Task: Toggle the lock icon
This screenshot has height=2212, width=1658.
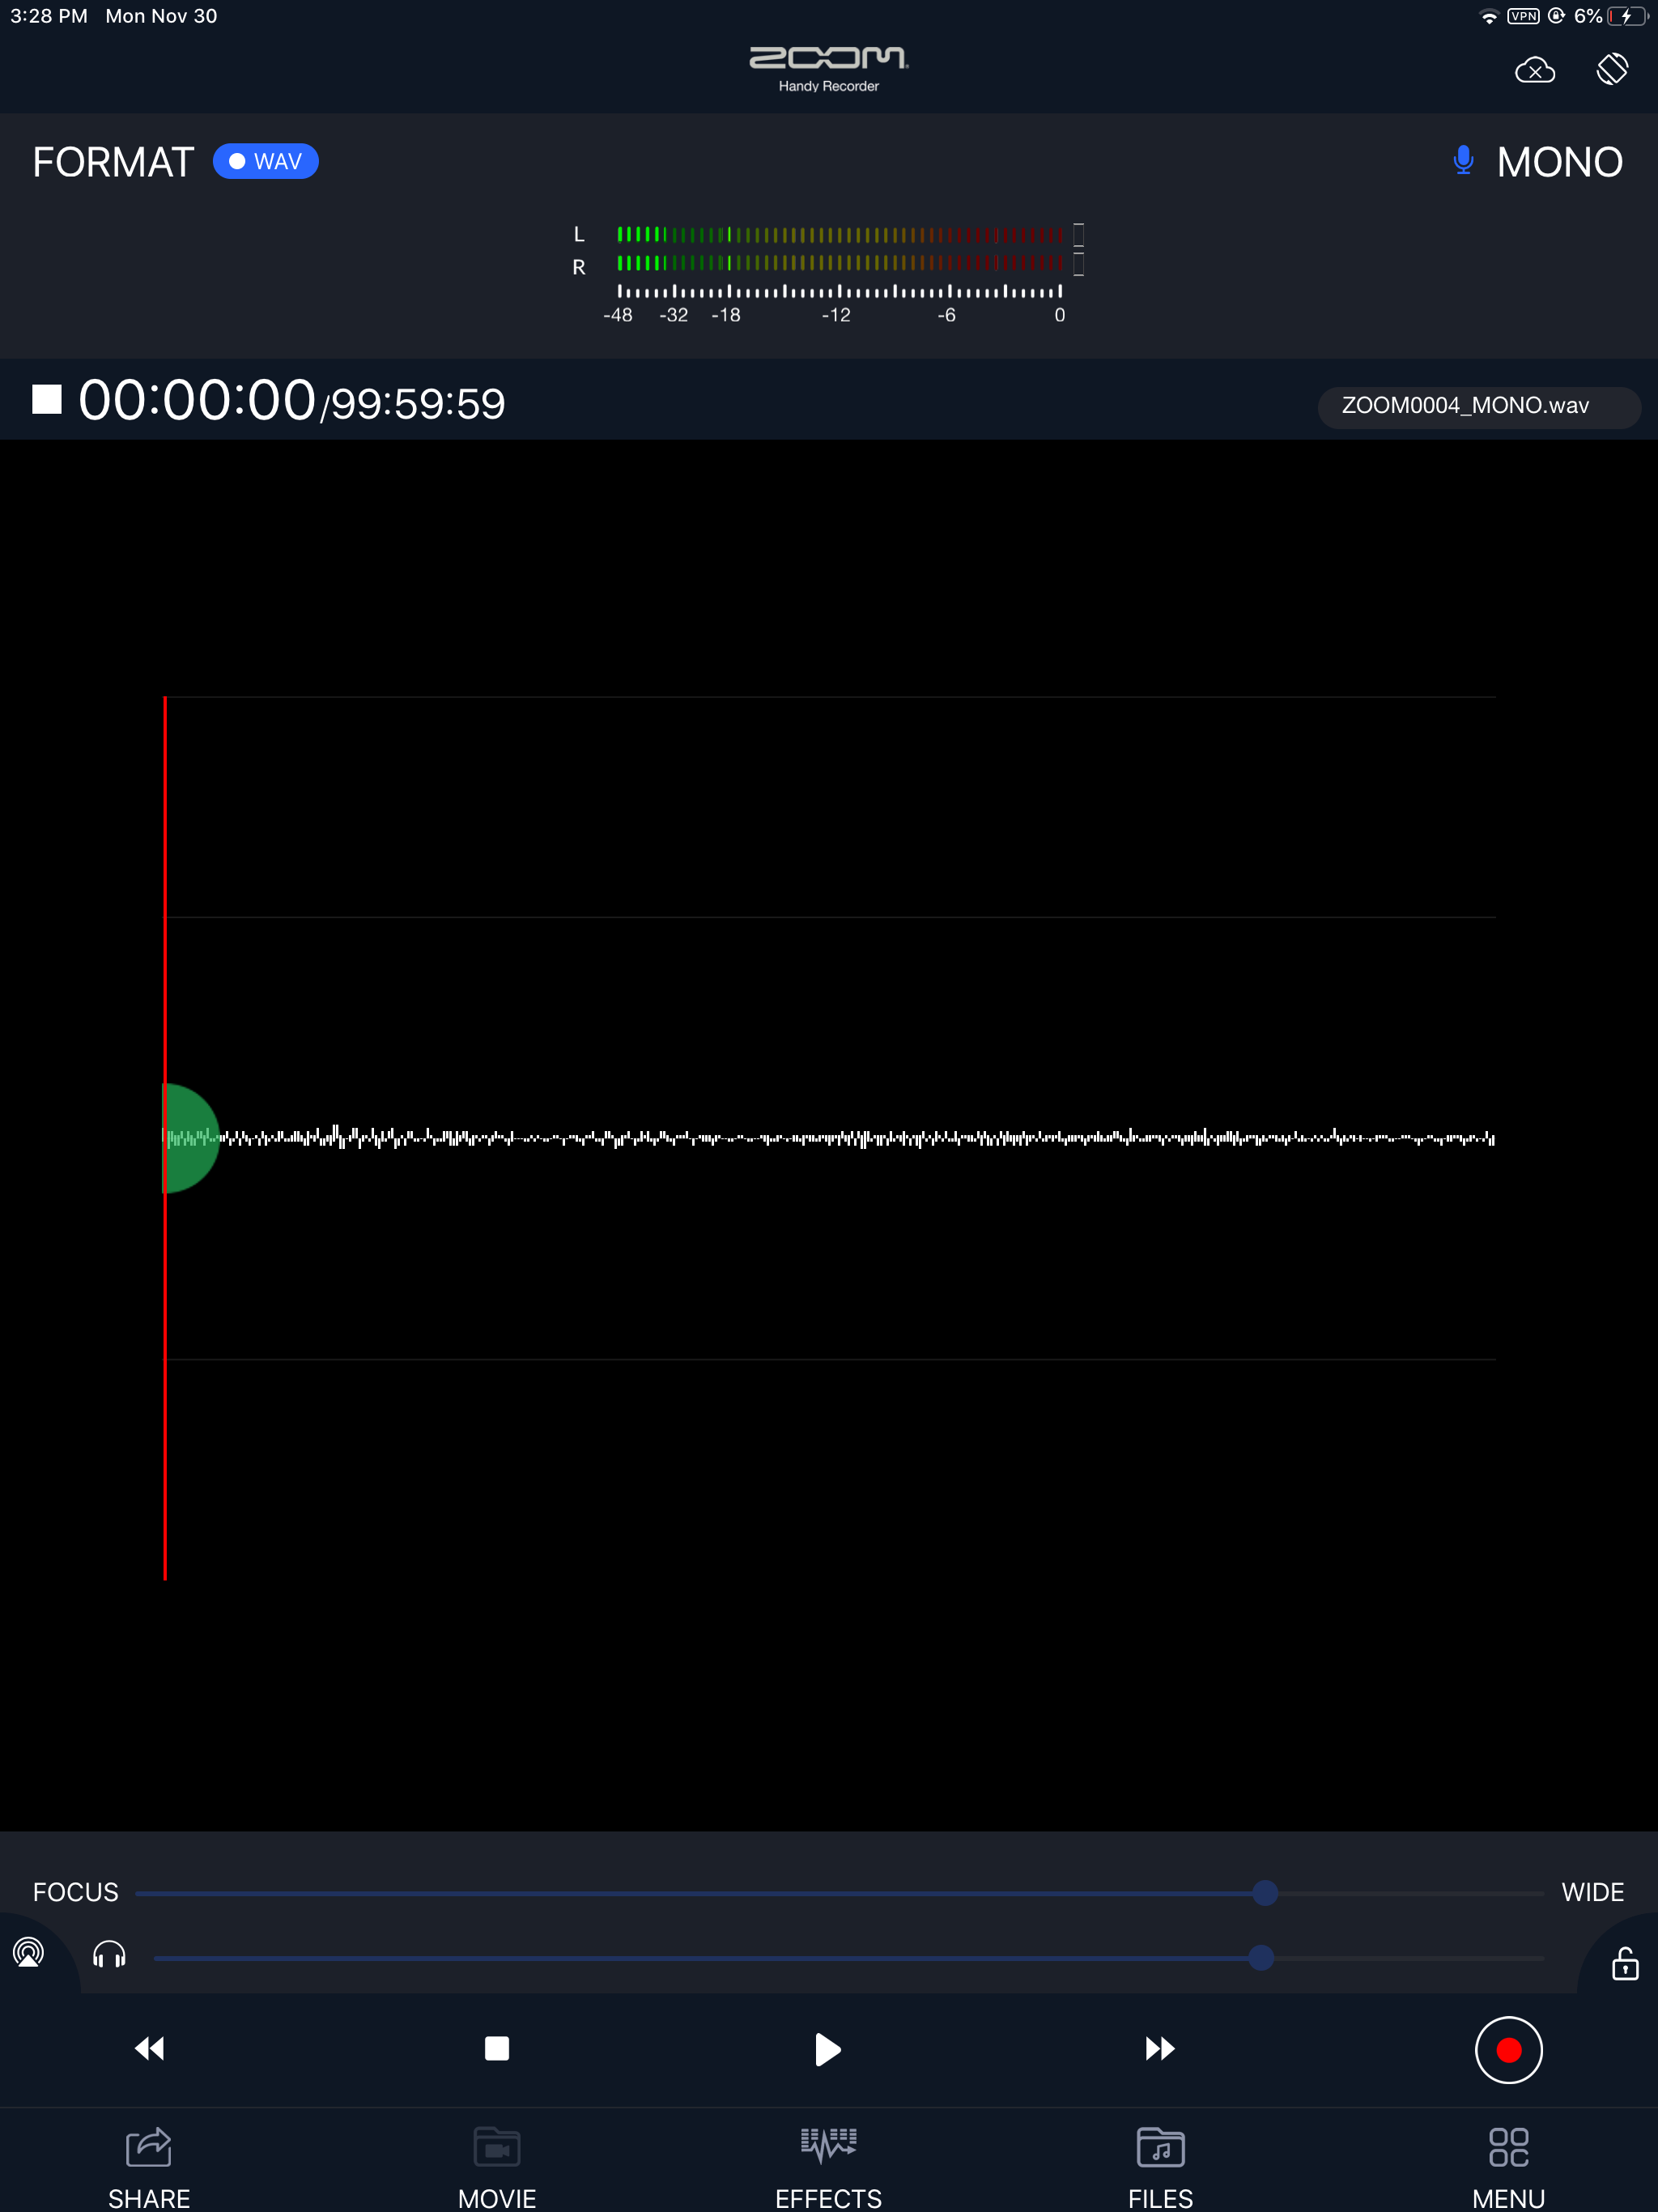Action: tap(1624, 1963)
